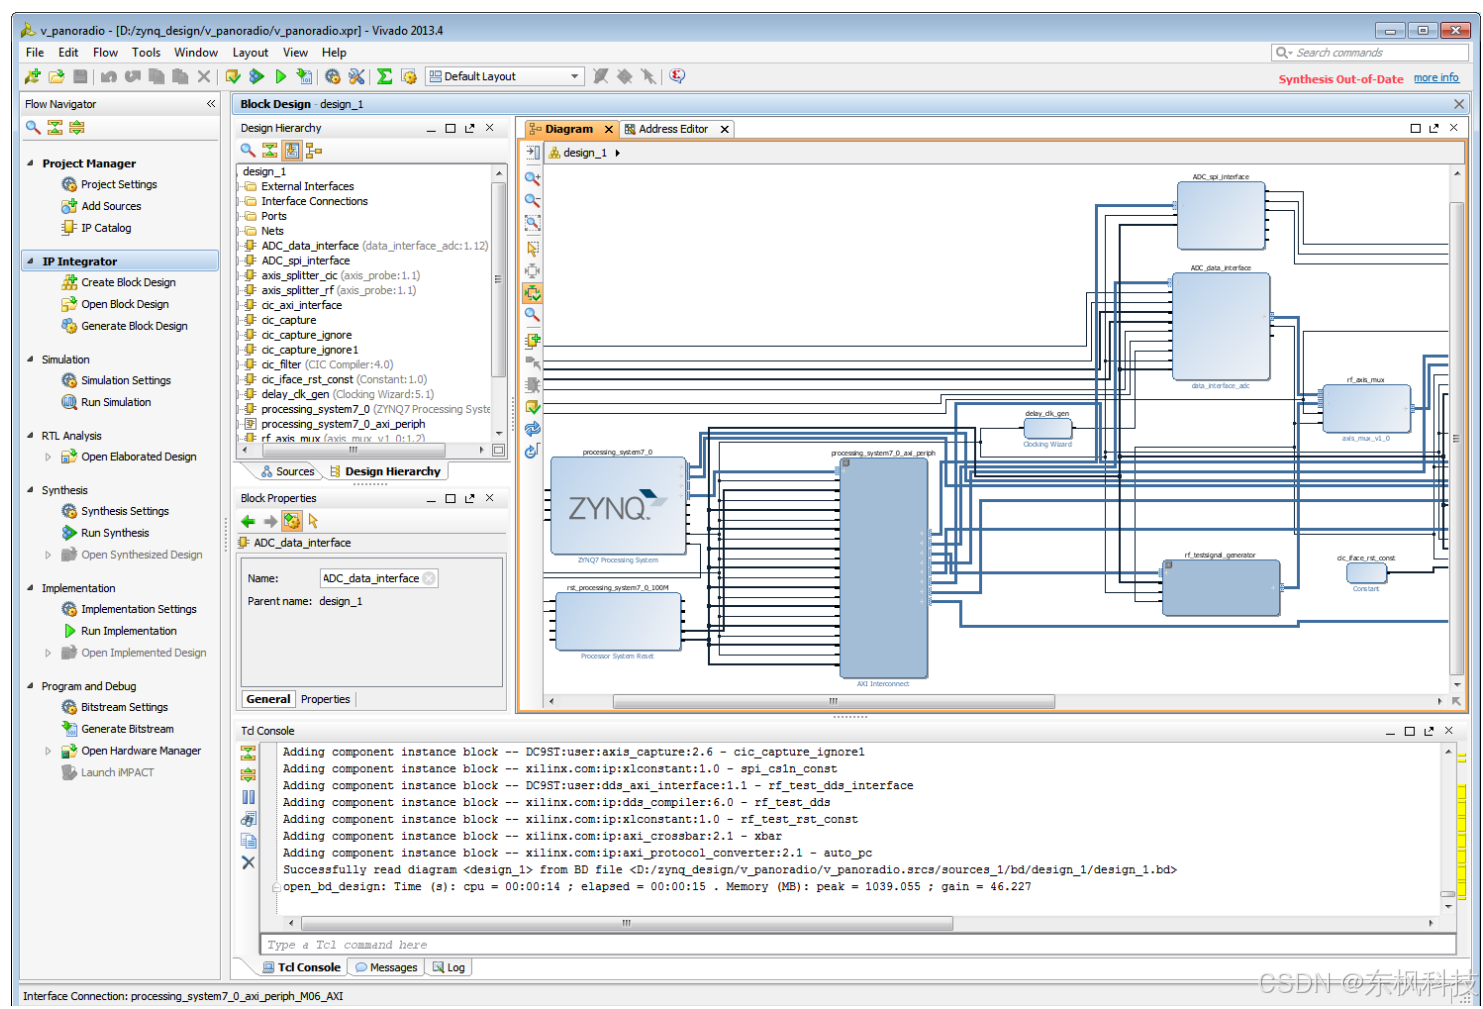Click the Copy icon in Tcl Console
This screenshot has width=1483, height=1009.
[x=248, y=841]
